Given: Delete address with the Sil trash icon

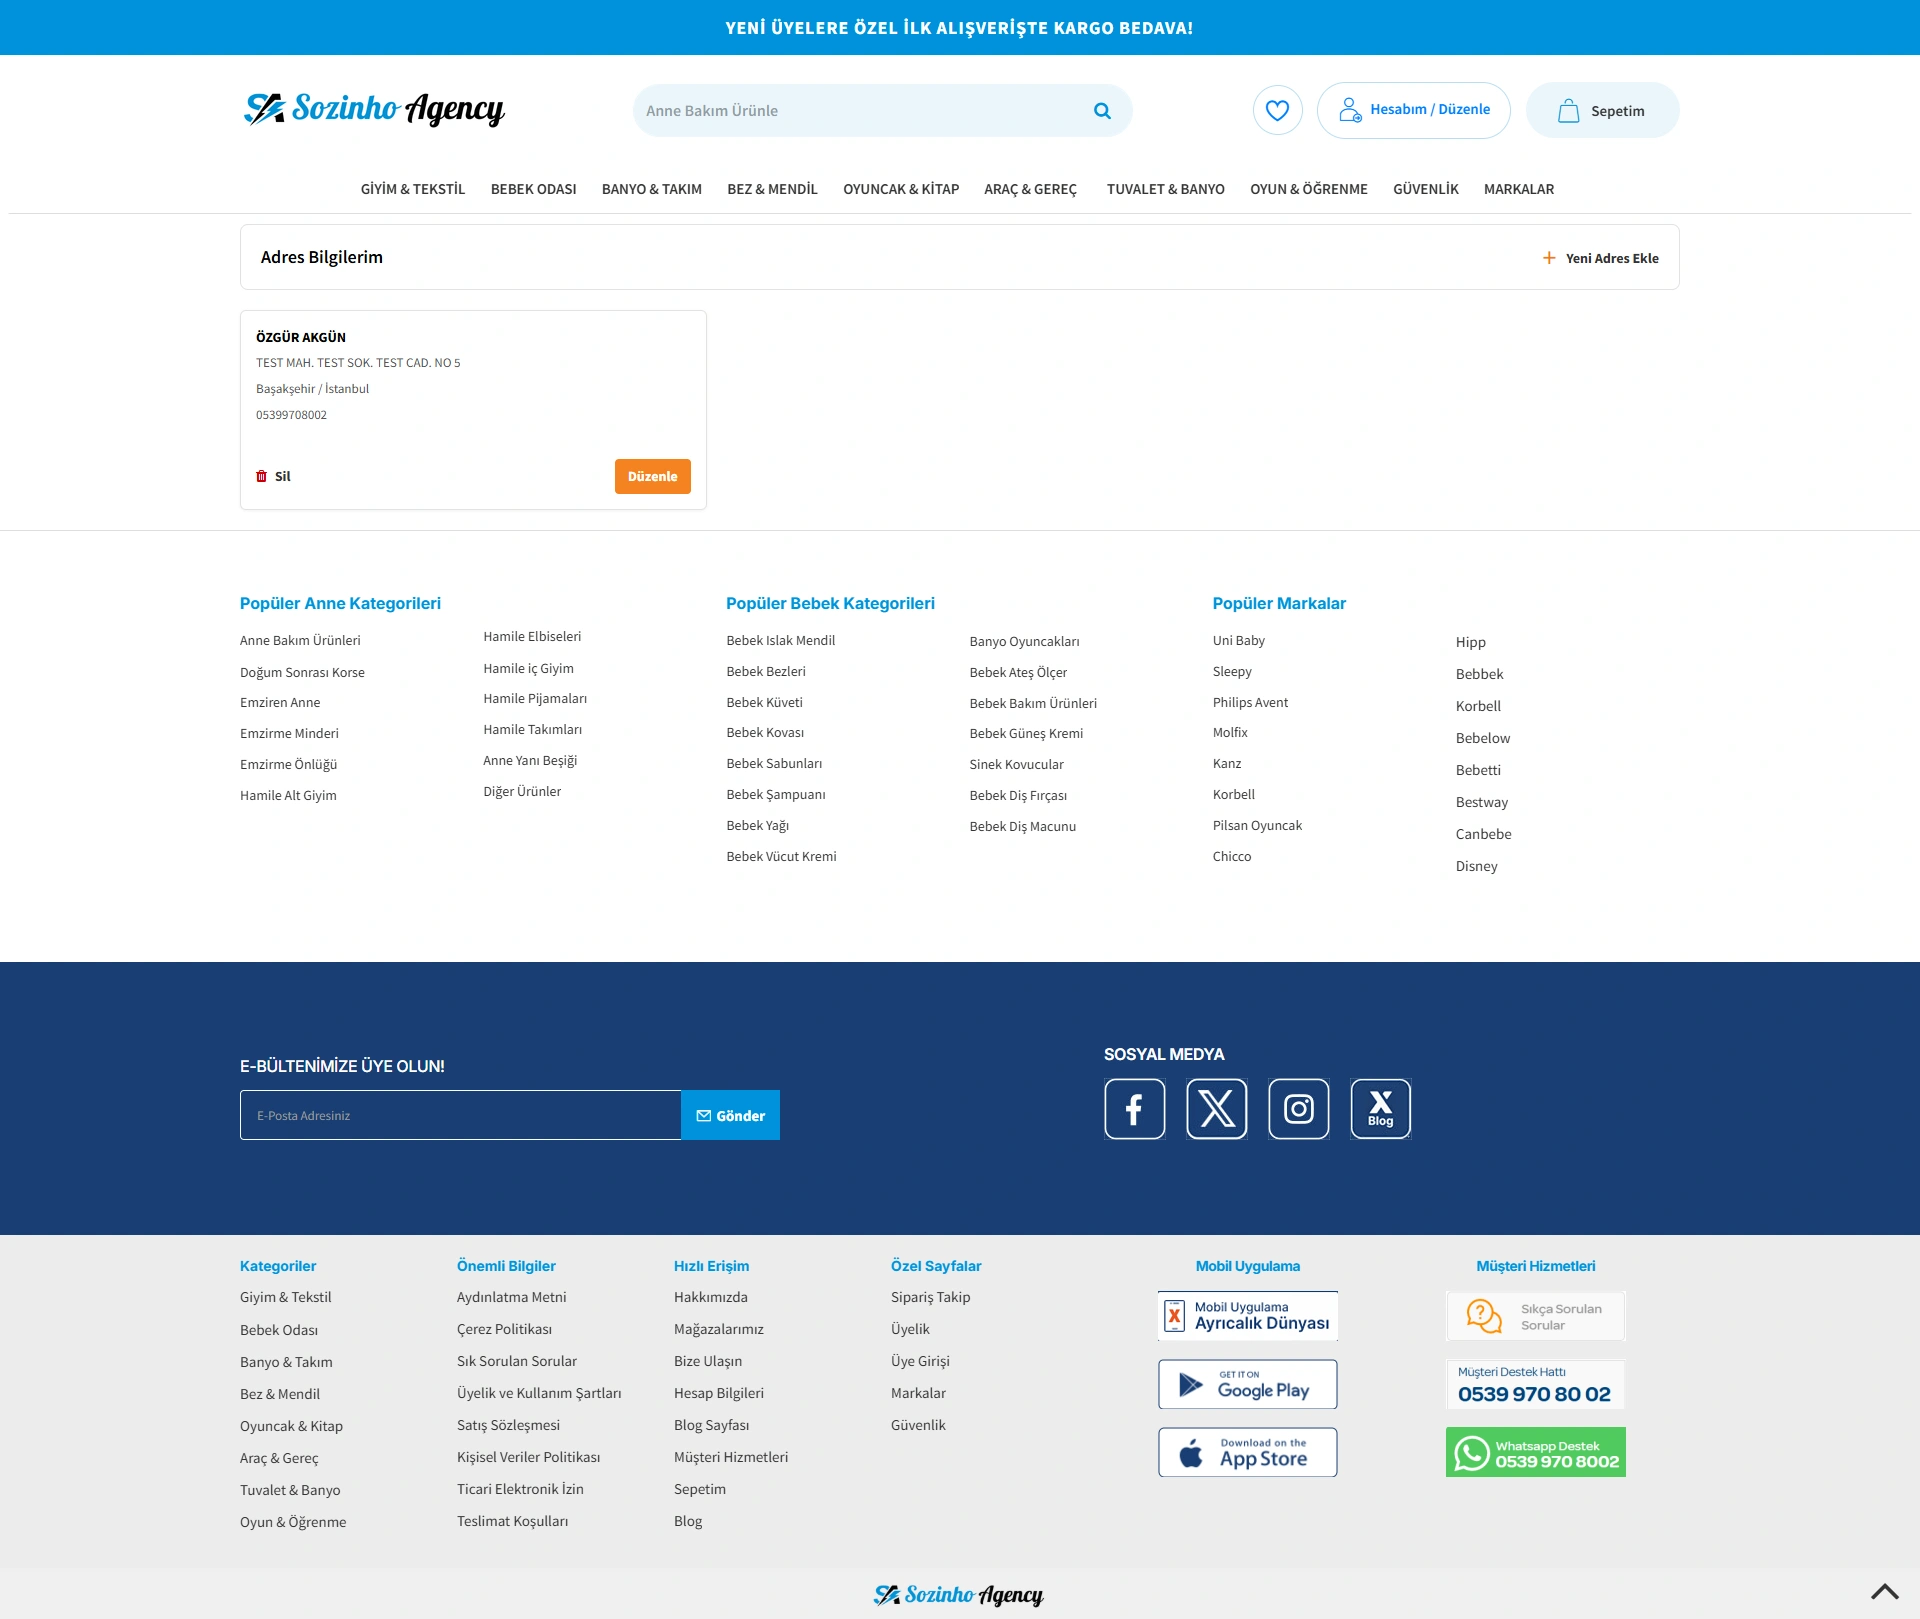Looking at the screenshot, I should (x=262, y=476).
